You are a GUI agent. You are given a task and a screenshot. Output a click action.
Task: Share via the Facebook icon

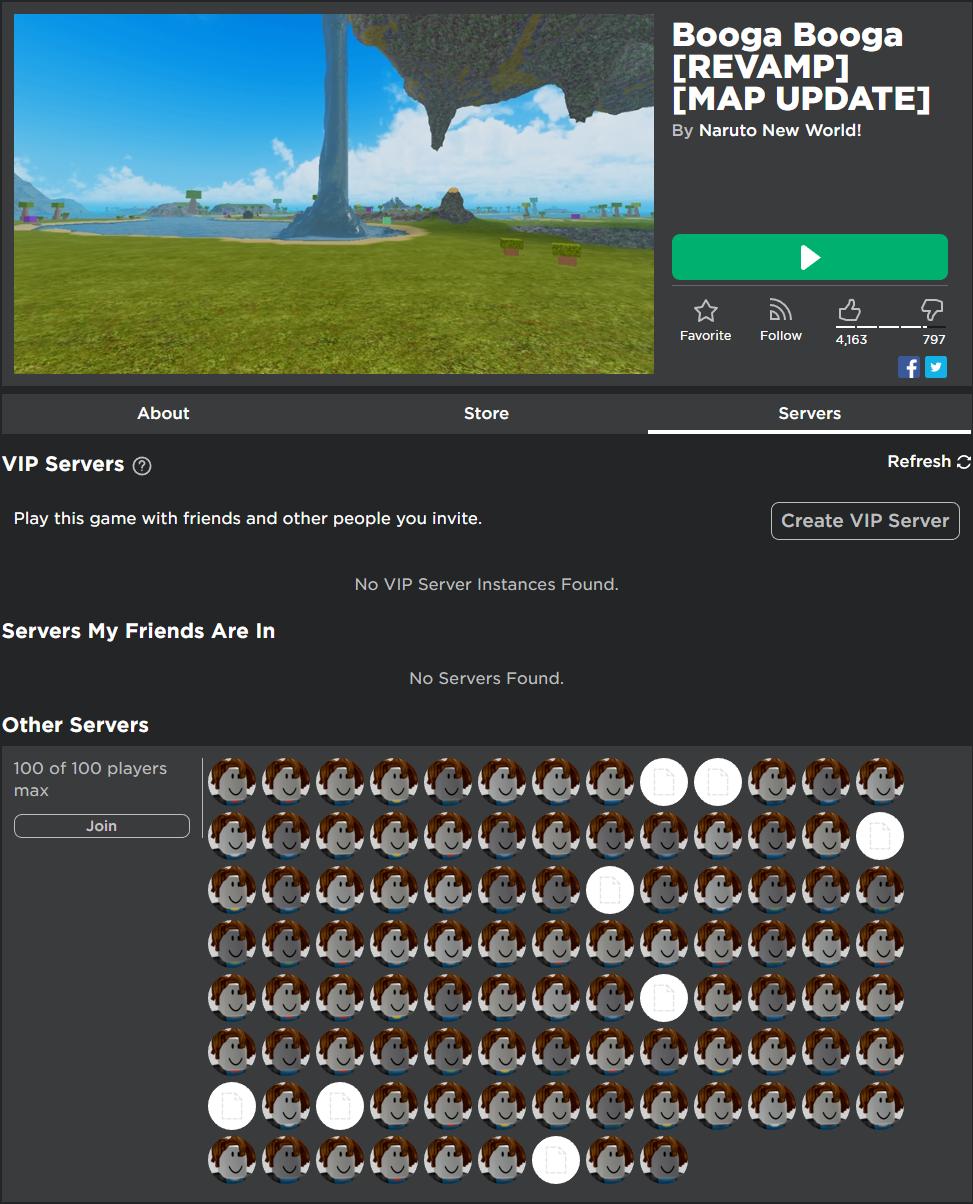pos(909,367)
